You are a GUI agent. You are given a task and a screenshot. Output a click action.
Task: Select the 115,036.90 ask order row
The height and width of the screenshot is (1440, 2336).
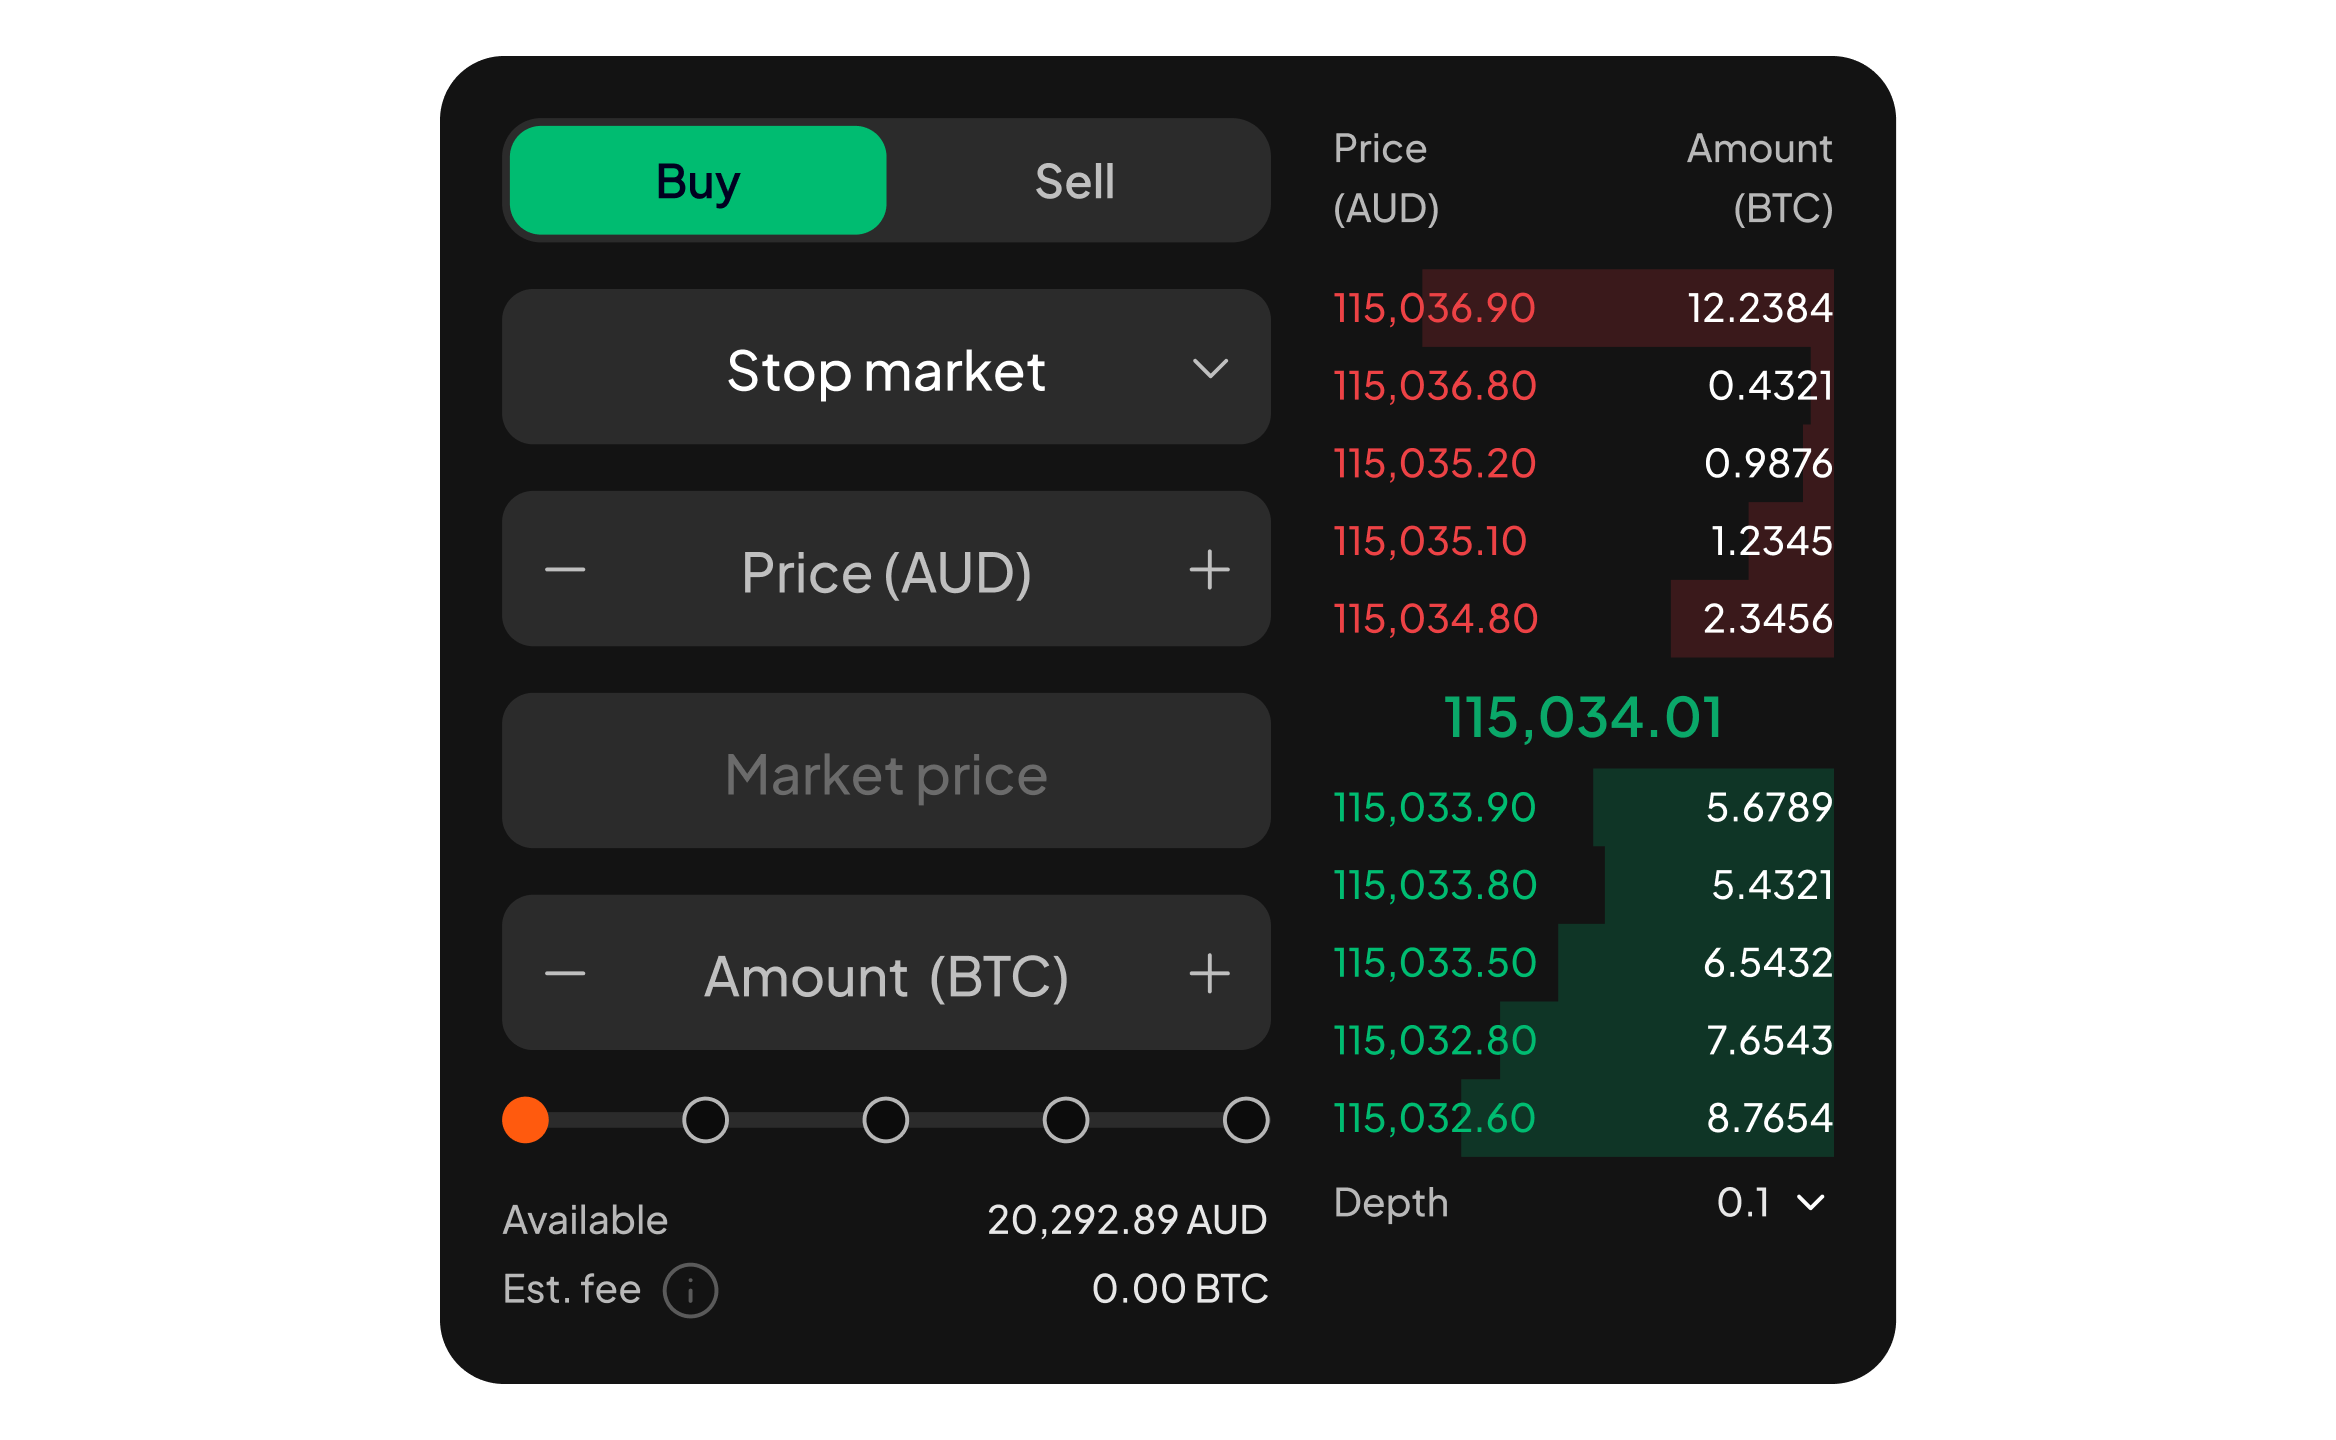(1583, 308)
